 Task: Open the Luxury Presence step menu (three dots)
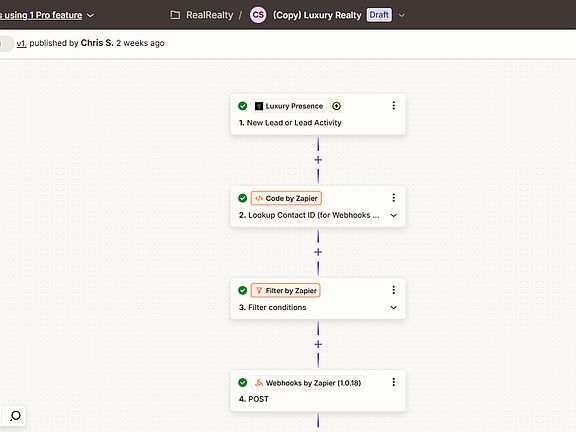pyautogui.click(x=393, y=106)
